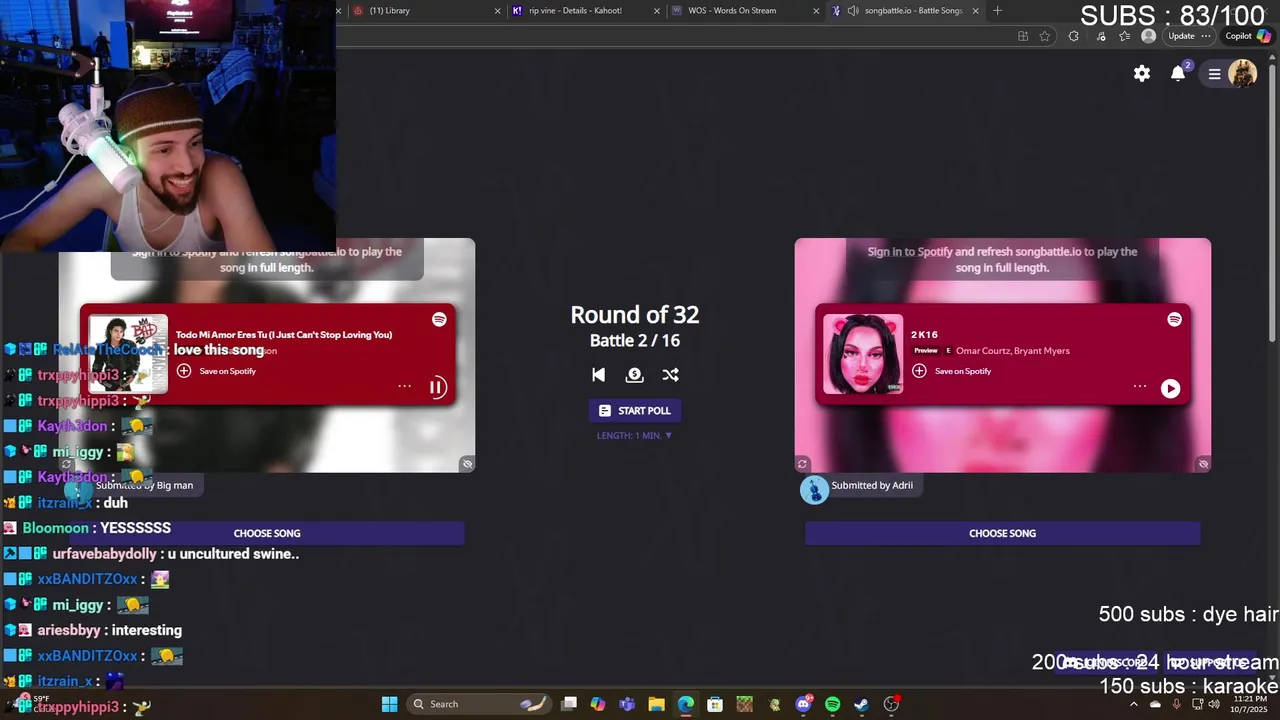1280x720 pixels.
Task: Close the Words On Stream tab
Action: [816, 11]
